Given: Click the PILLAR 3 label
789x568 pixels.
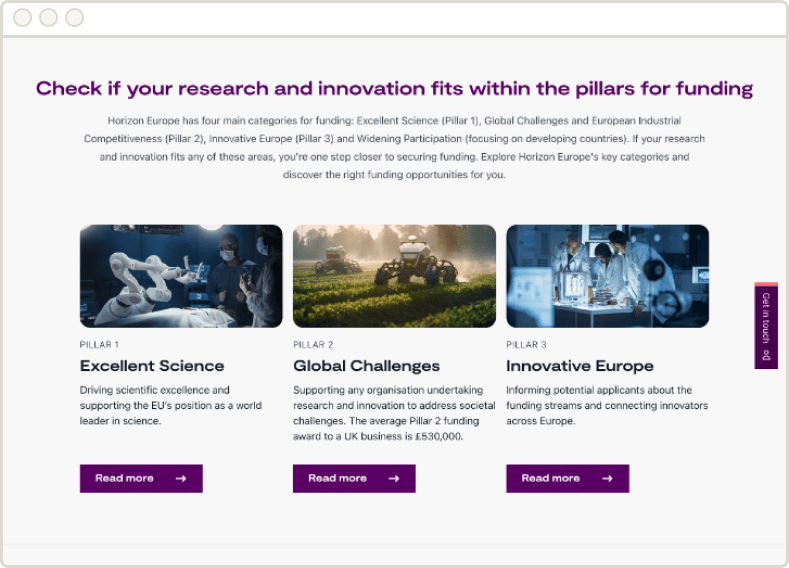Looking at the screenshot, I should 526,345.
